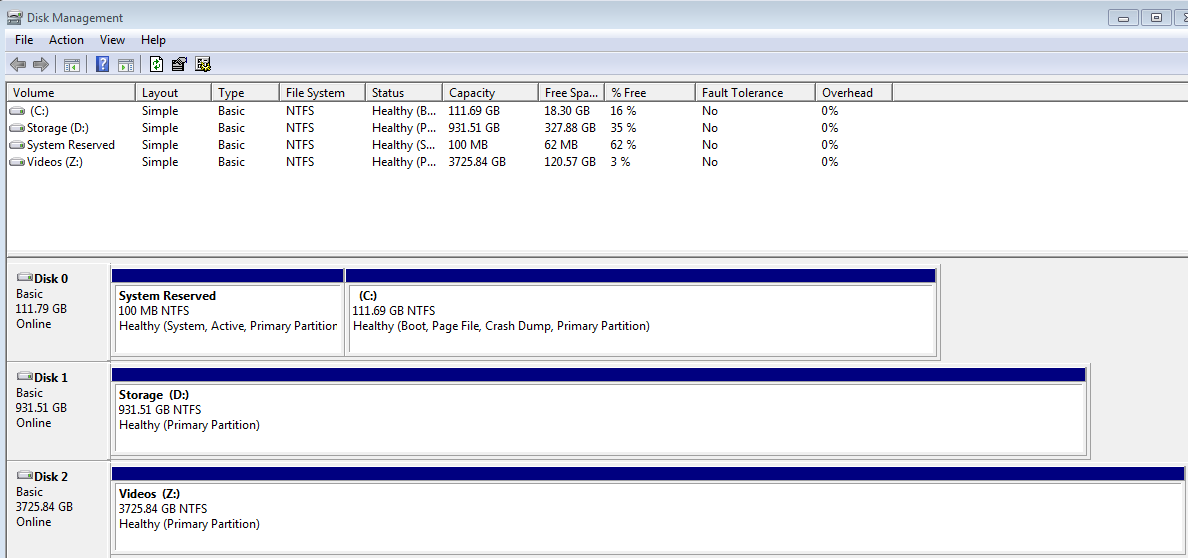
Task: Select the Disk 2 label panel
Action: (x=58, y=509)
